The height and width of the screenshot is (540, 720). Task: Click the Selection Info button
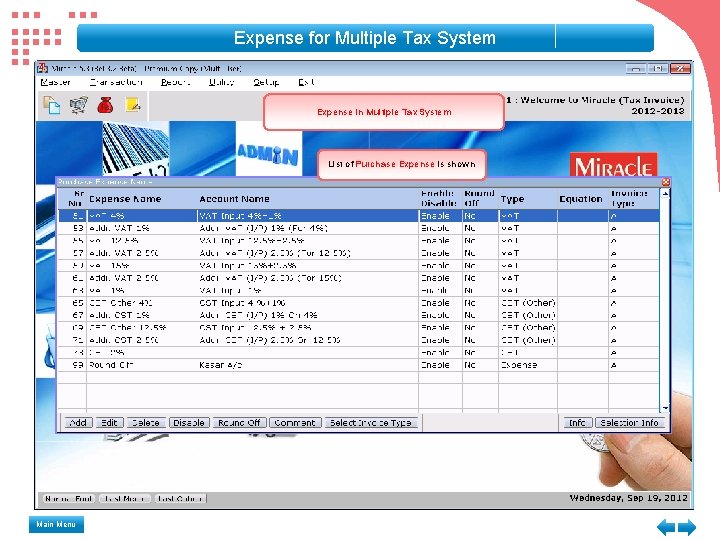point(630,422)
